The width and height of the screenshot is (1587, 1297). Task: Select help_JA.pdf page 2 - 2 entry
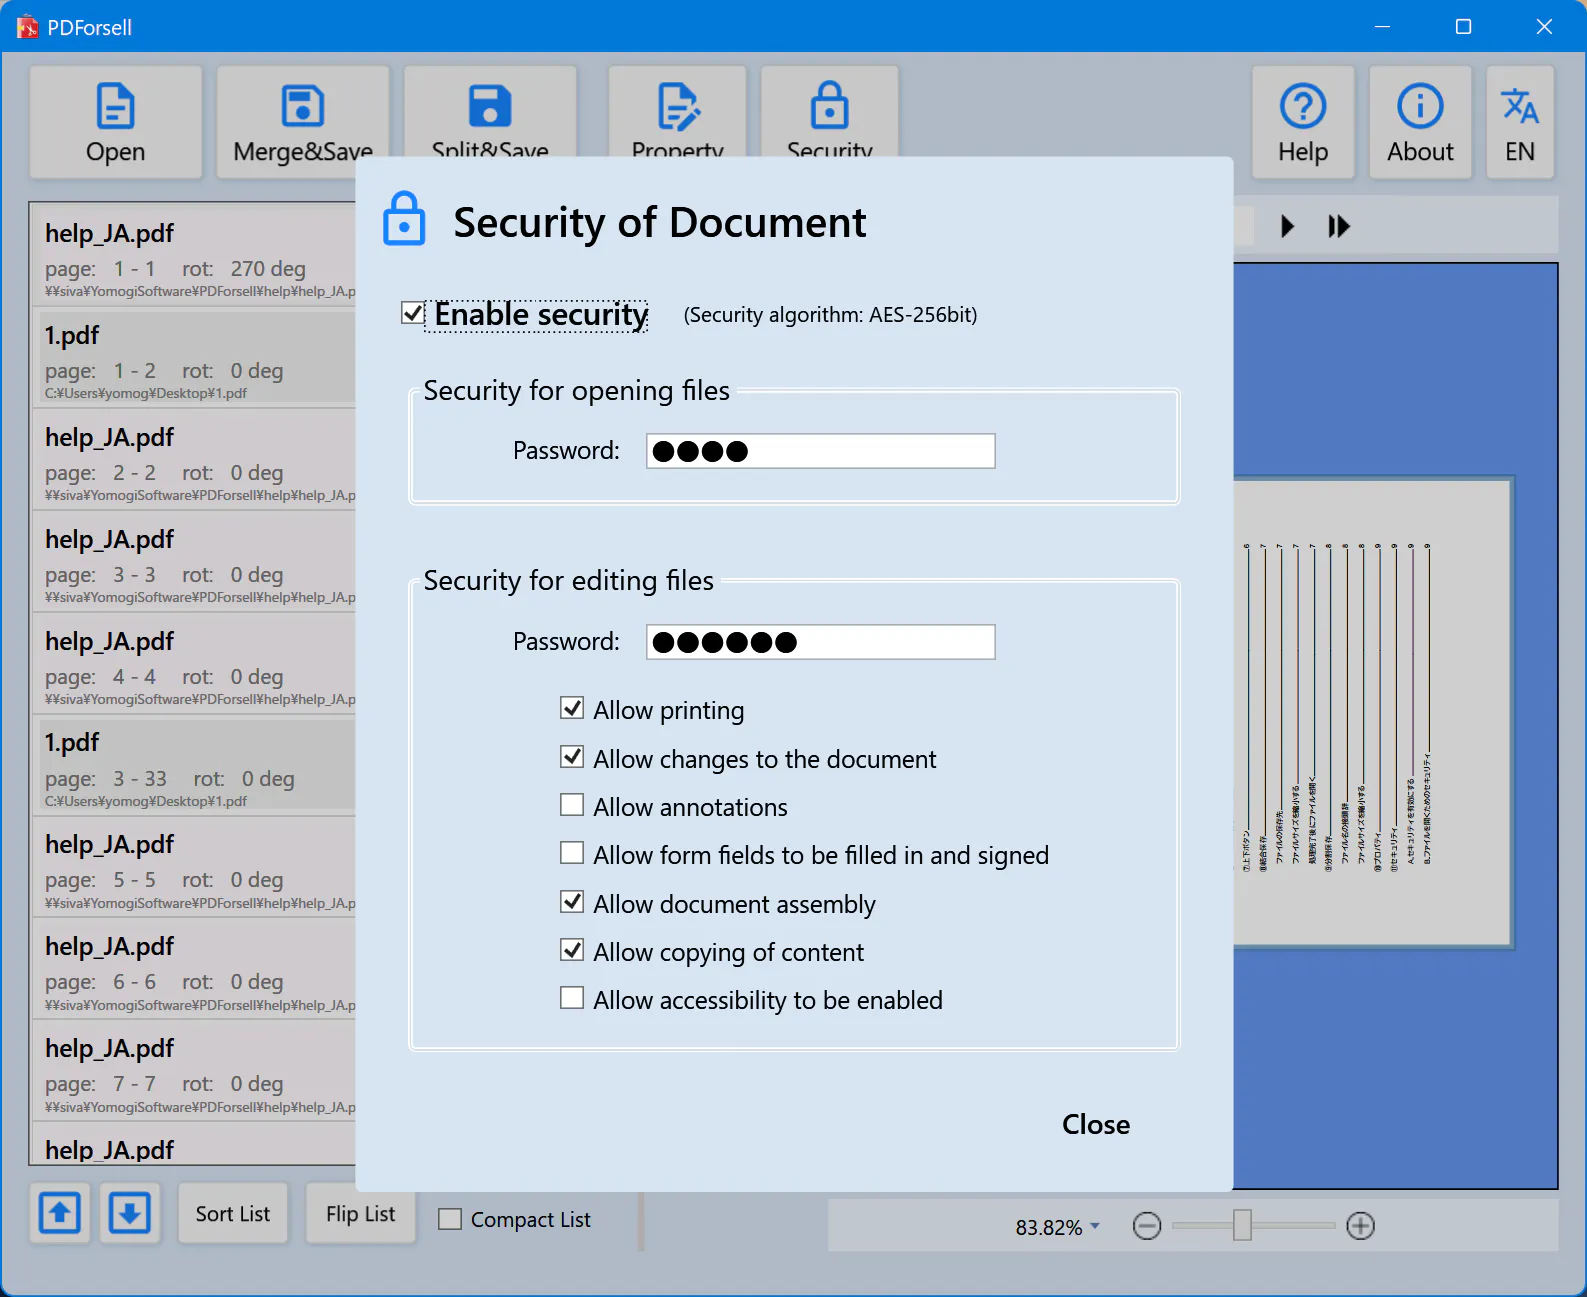tap(195, 460)
